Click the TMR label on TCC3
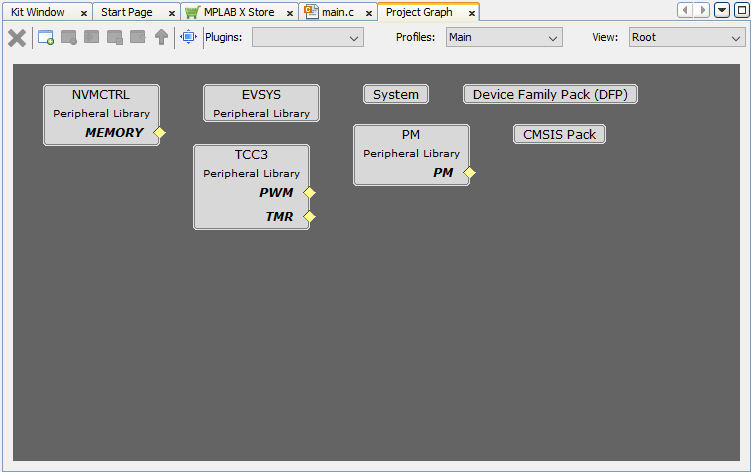Screen dimensions: 751x472 pos(279,217)
